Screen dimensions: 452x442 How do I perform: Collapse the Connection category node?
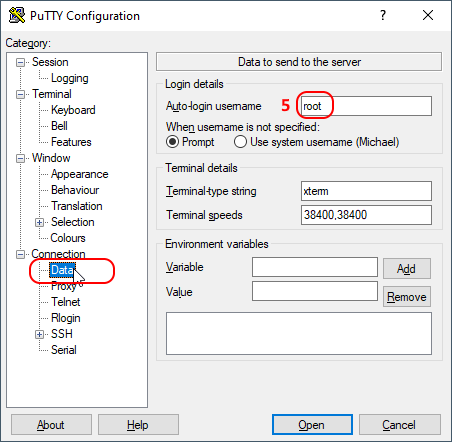point(21,255)
